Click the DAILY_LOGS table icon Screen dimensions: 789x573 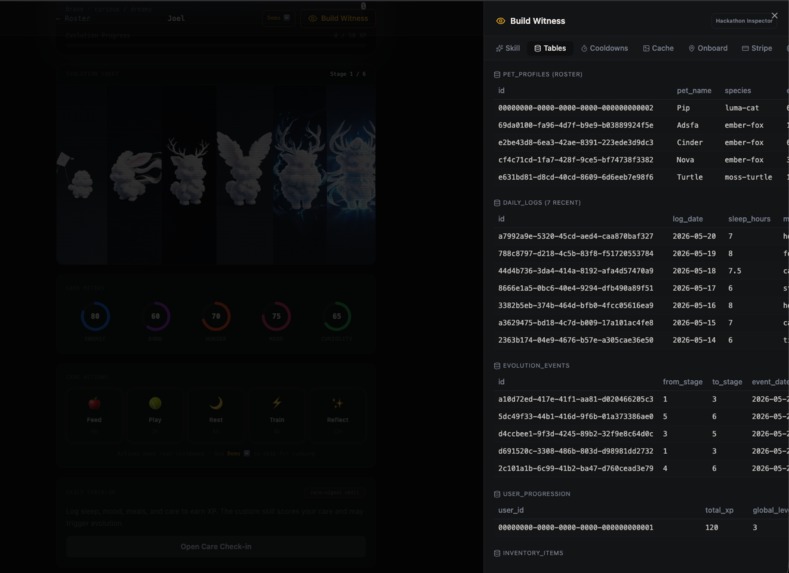497,203
